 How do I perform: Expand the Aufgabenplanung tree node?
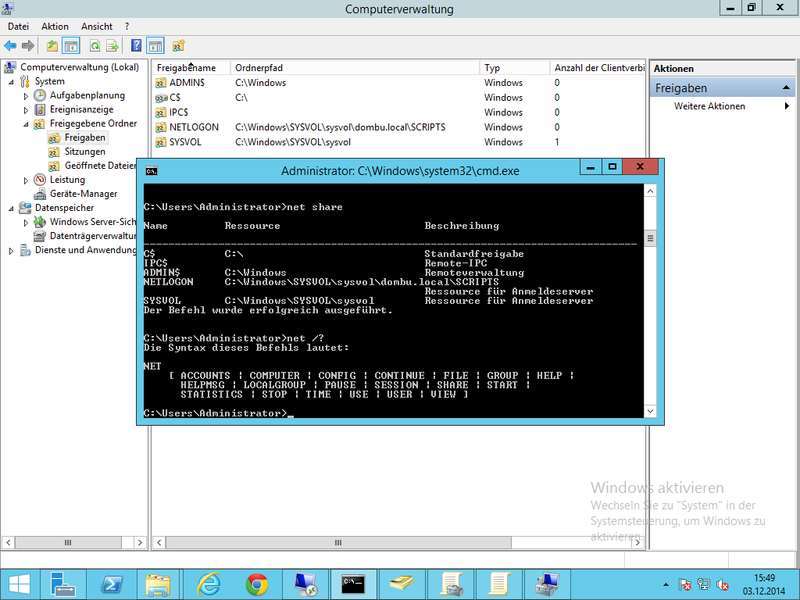click(x=27, y=96)
